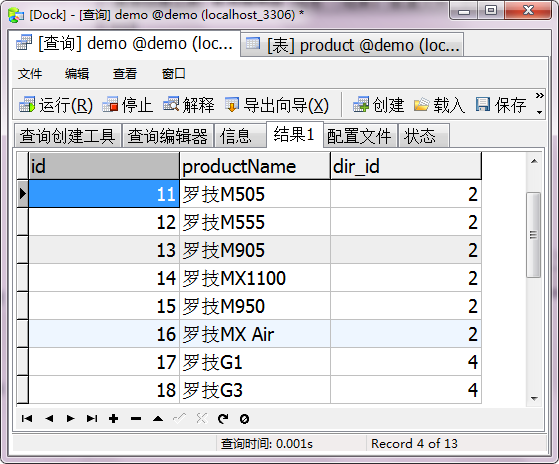Screen dimensions: 559x464
Task: Switch to 状态 tab
Action: tap(424, 136)
